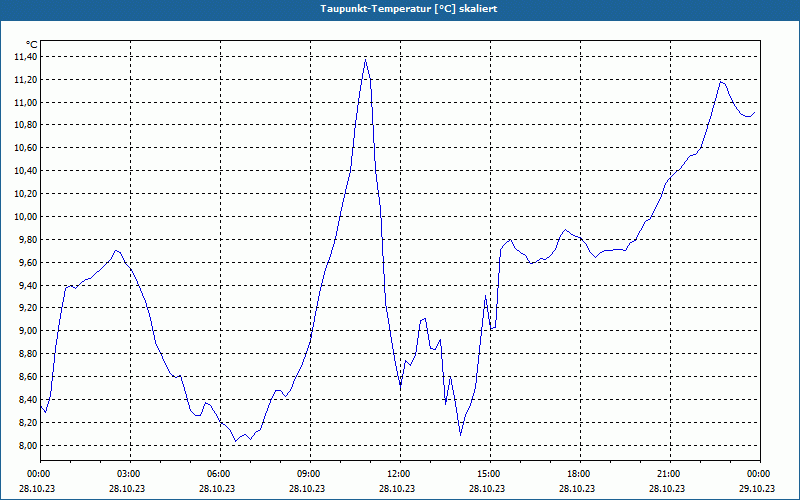Pick the 10,80 y-axis label

(x=26, y=125)
